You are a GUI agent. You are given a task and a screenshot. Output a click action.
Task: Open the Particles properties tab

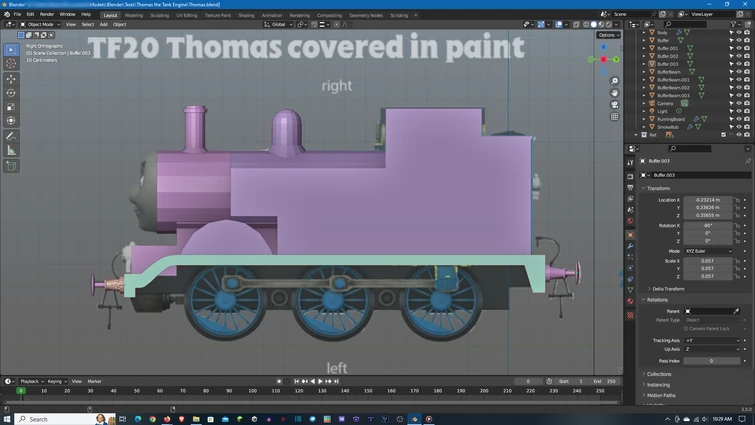click(x=630, y=257)
